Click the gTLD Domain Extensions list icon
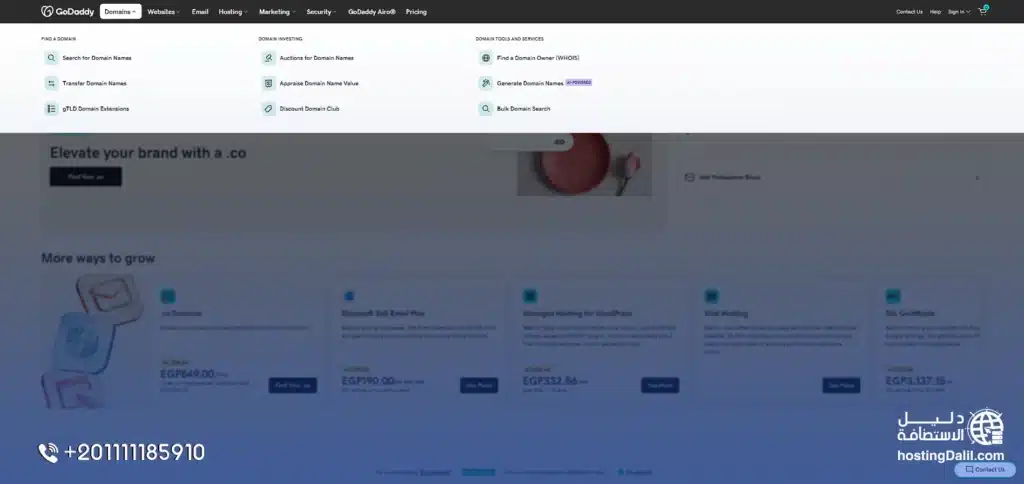The width and height of the screenshot is (1024, 484). tap(51, 108)
